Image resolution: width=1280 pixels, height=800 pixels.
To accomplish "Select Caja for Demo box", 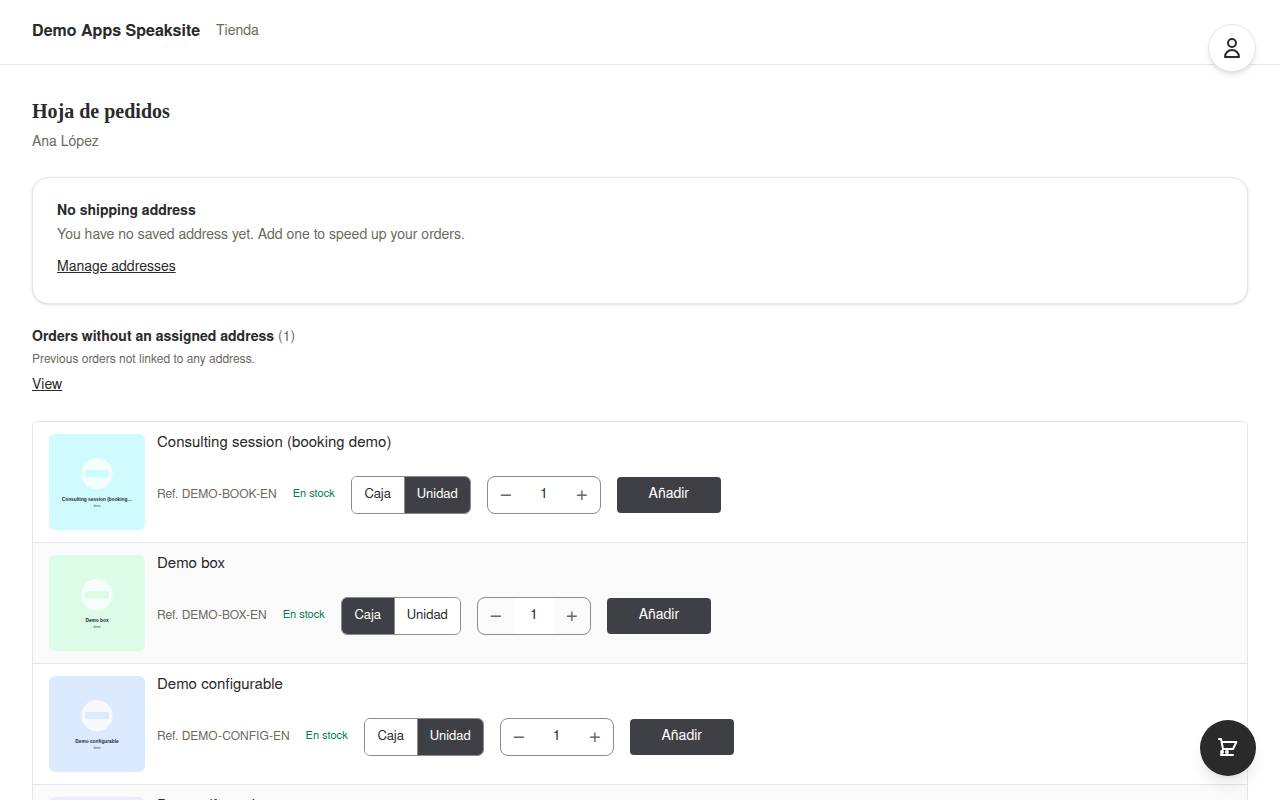I will [x=368, y=615].
